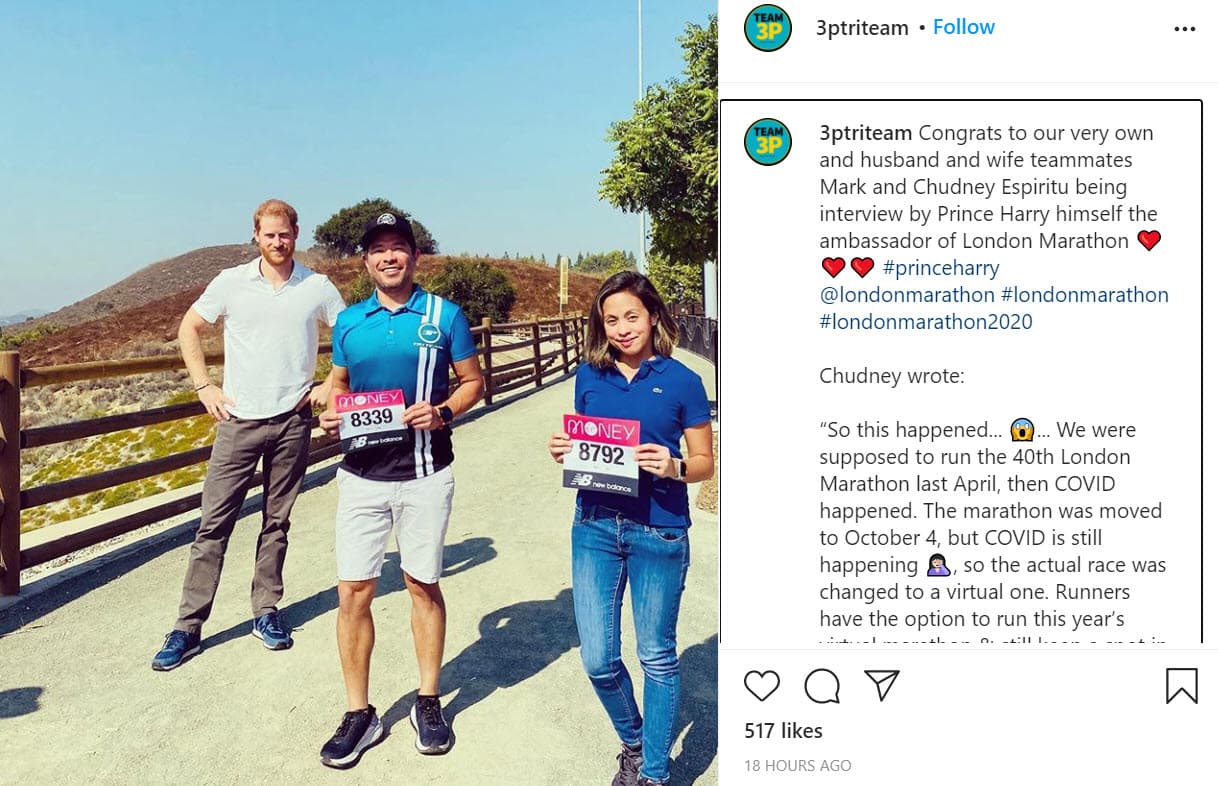This screenshot has width=1218, height=786.
Task: Click the Team 3P avatar beside caption
Action: (x=768, y=142)
